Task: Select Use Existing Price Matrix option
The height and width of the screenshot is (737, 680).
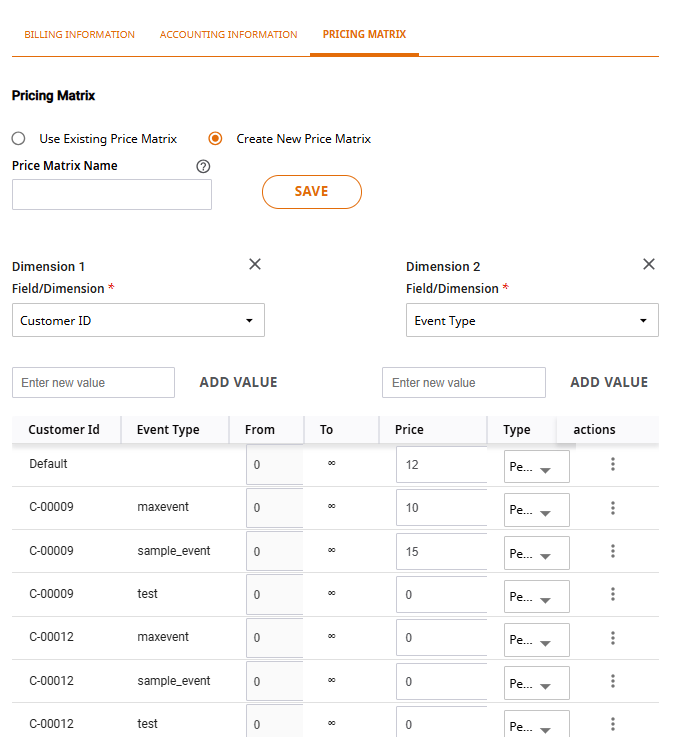Action: coord(18,139)
